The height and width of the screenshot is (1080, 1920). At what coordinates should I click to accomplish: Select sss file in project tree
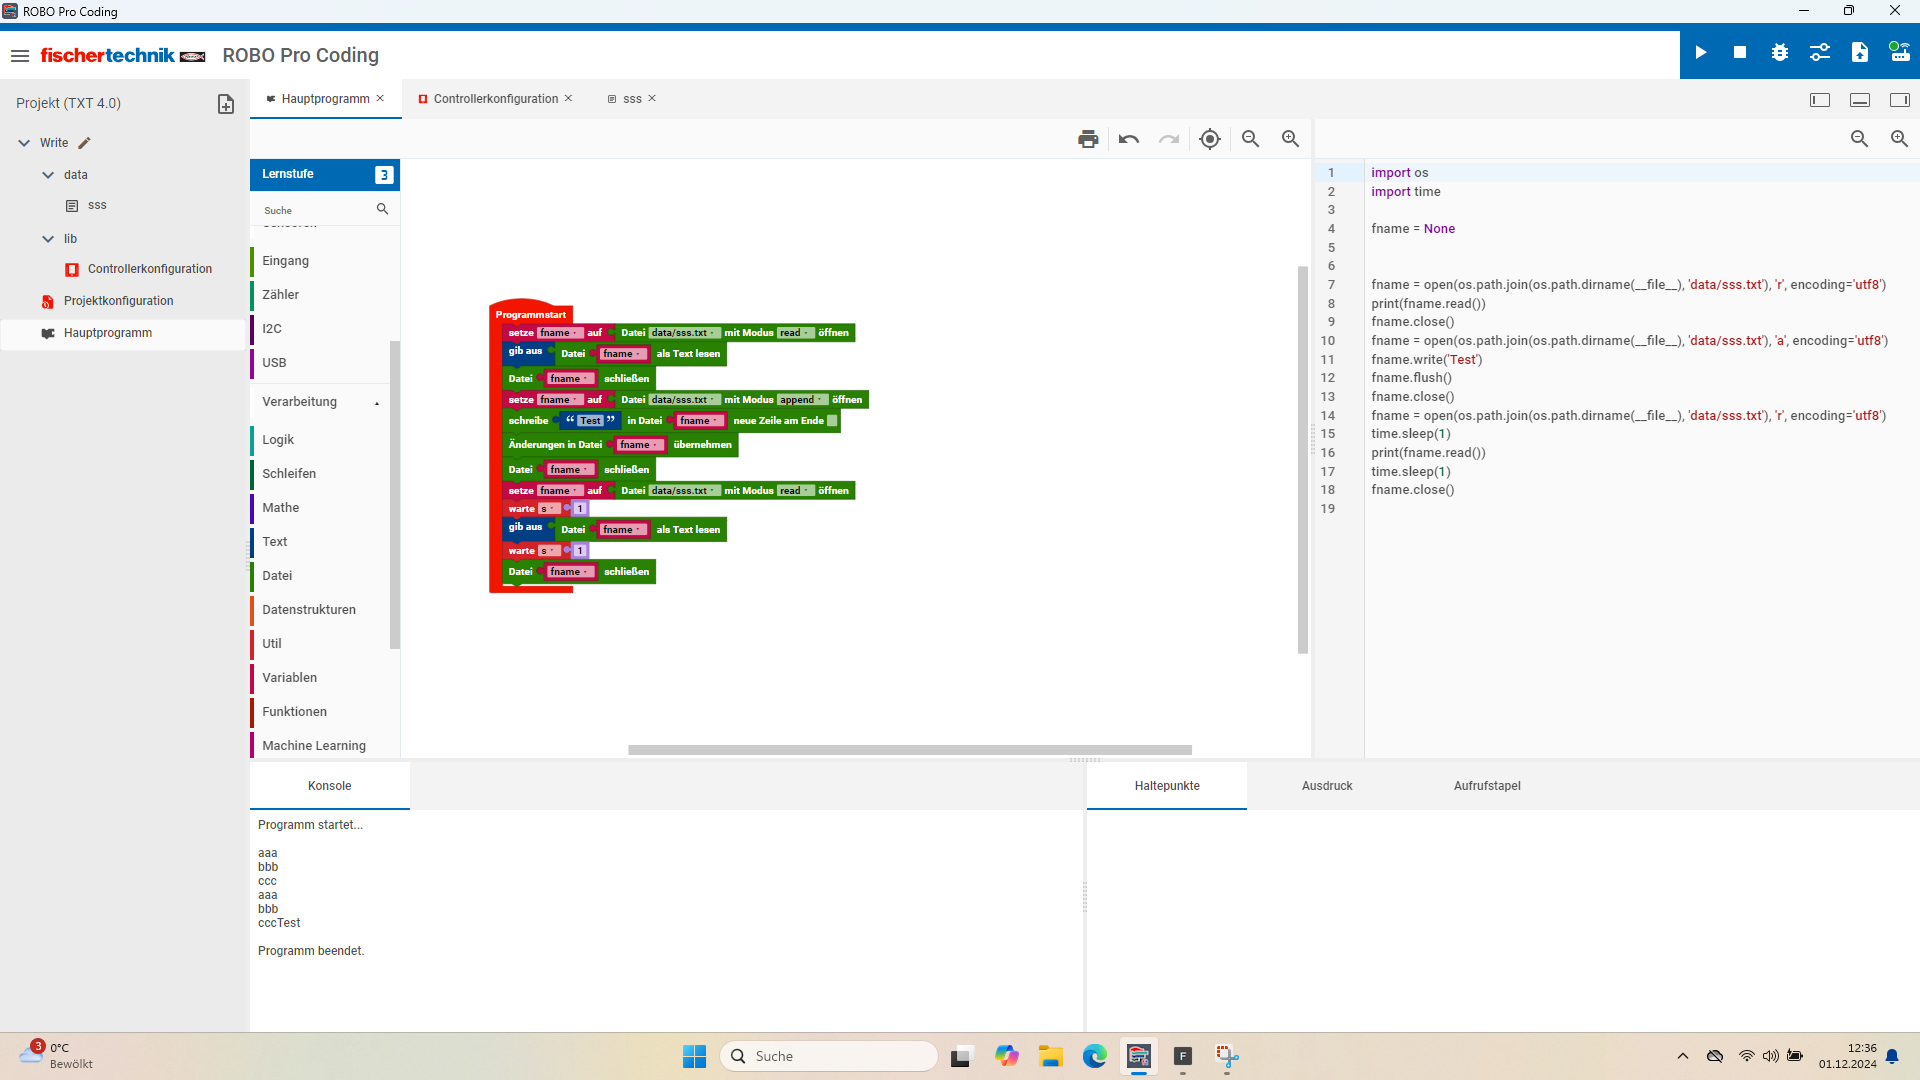[97, 206]
